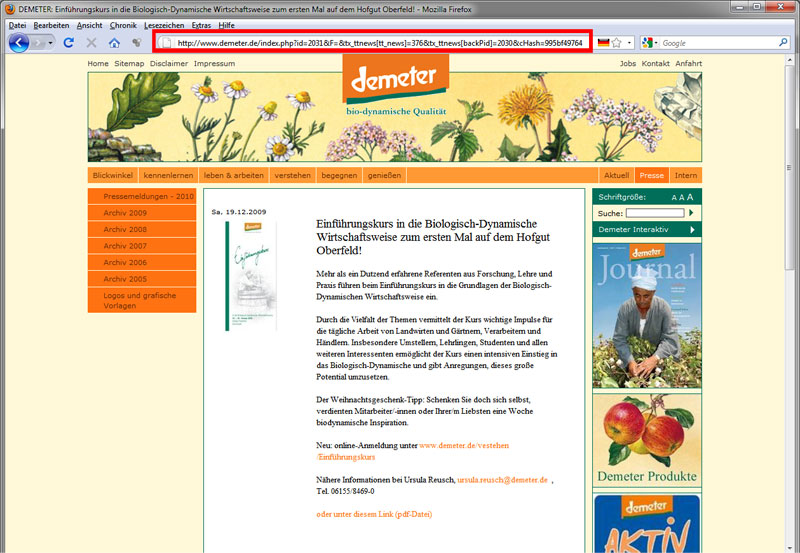Open Archiv 2007 in sidebar
This screenshot has width=800, height=553.
[142, 245]
